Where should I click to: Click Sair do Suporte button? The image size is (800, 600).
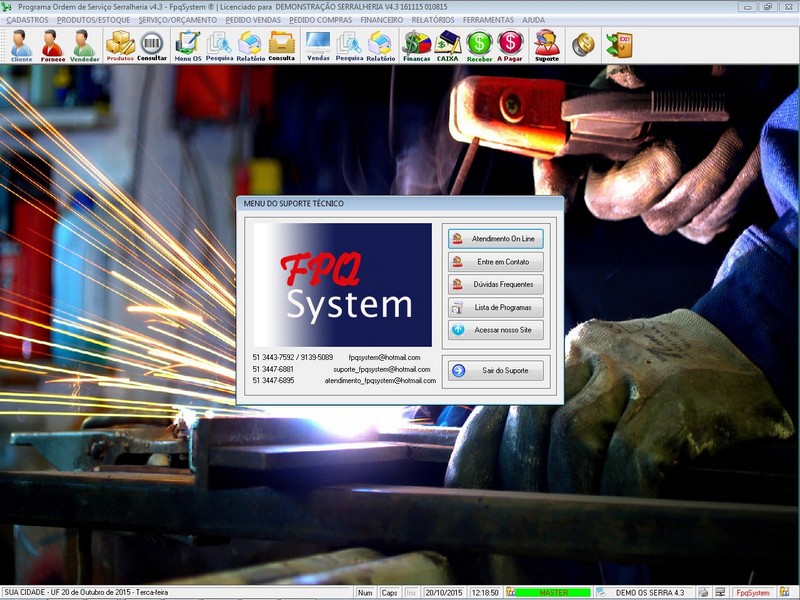click(x=495, y=371)
